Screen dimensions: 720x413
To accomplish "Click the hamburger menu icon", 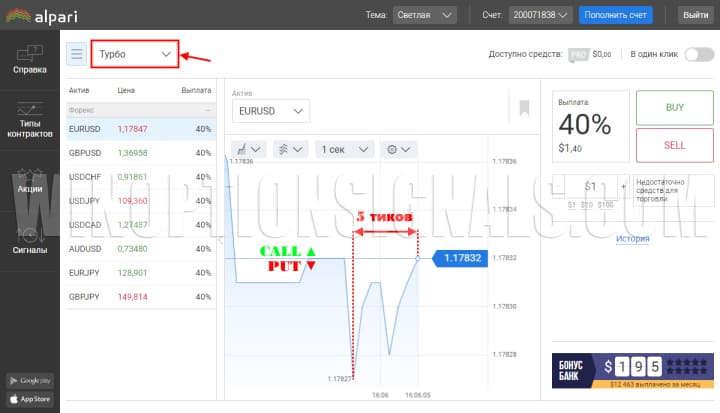I will [x=76, y=54].
